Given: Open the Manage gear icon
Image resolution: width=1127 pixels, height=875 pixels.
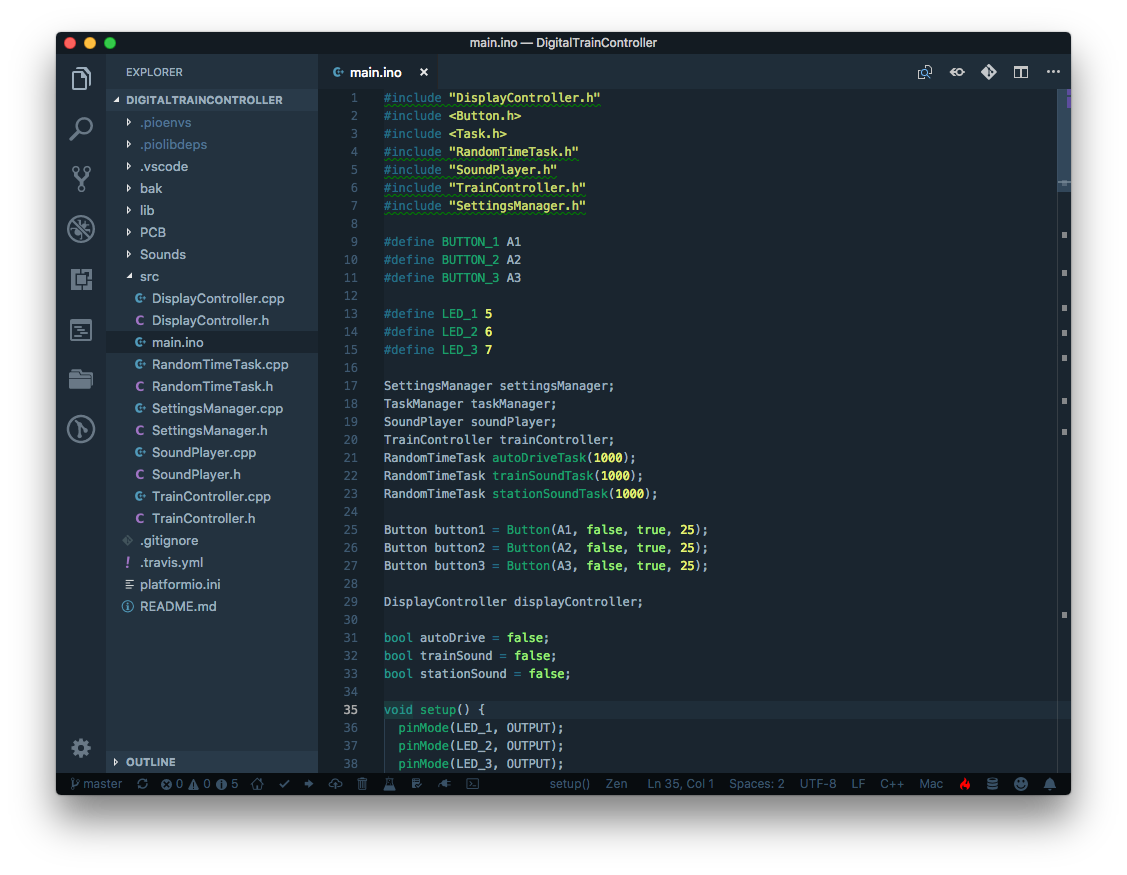Looking at the screenshot, I should [x=81, y=748].
